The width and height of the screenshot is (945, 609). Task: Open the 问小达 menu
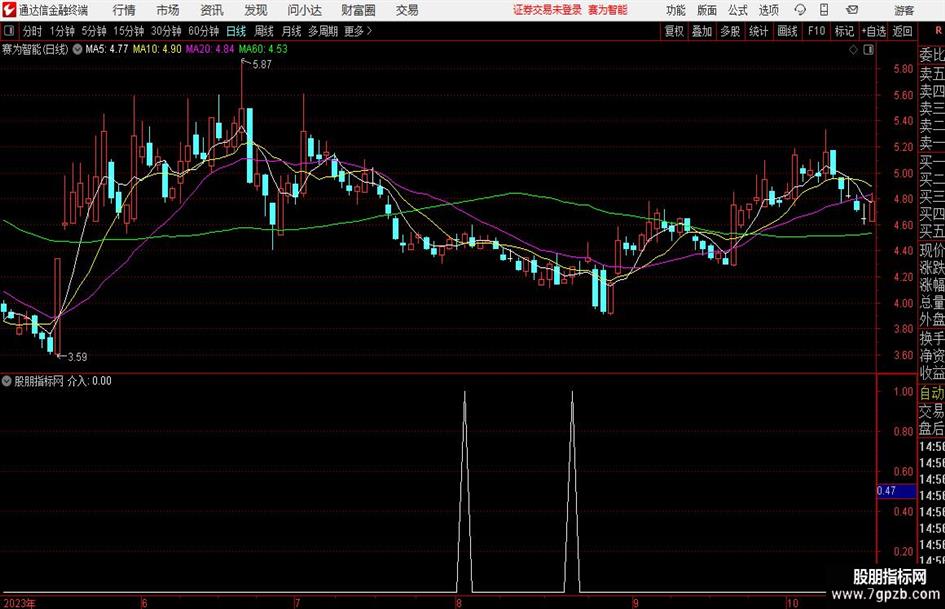304,10
